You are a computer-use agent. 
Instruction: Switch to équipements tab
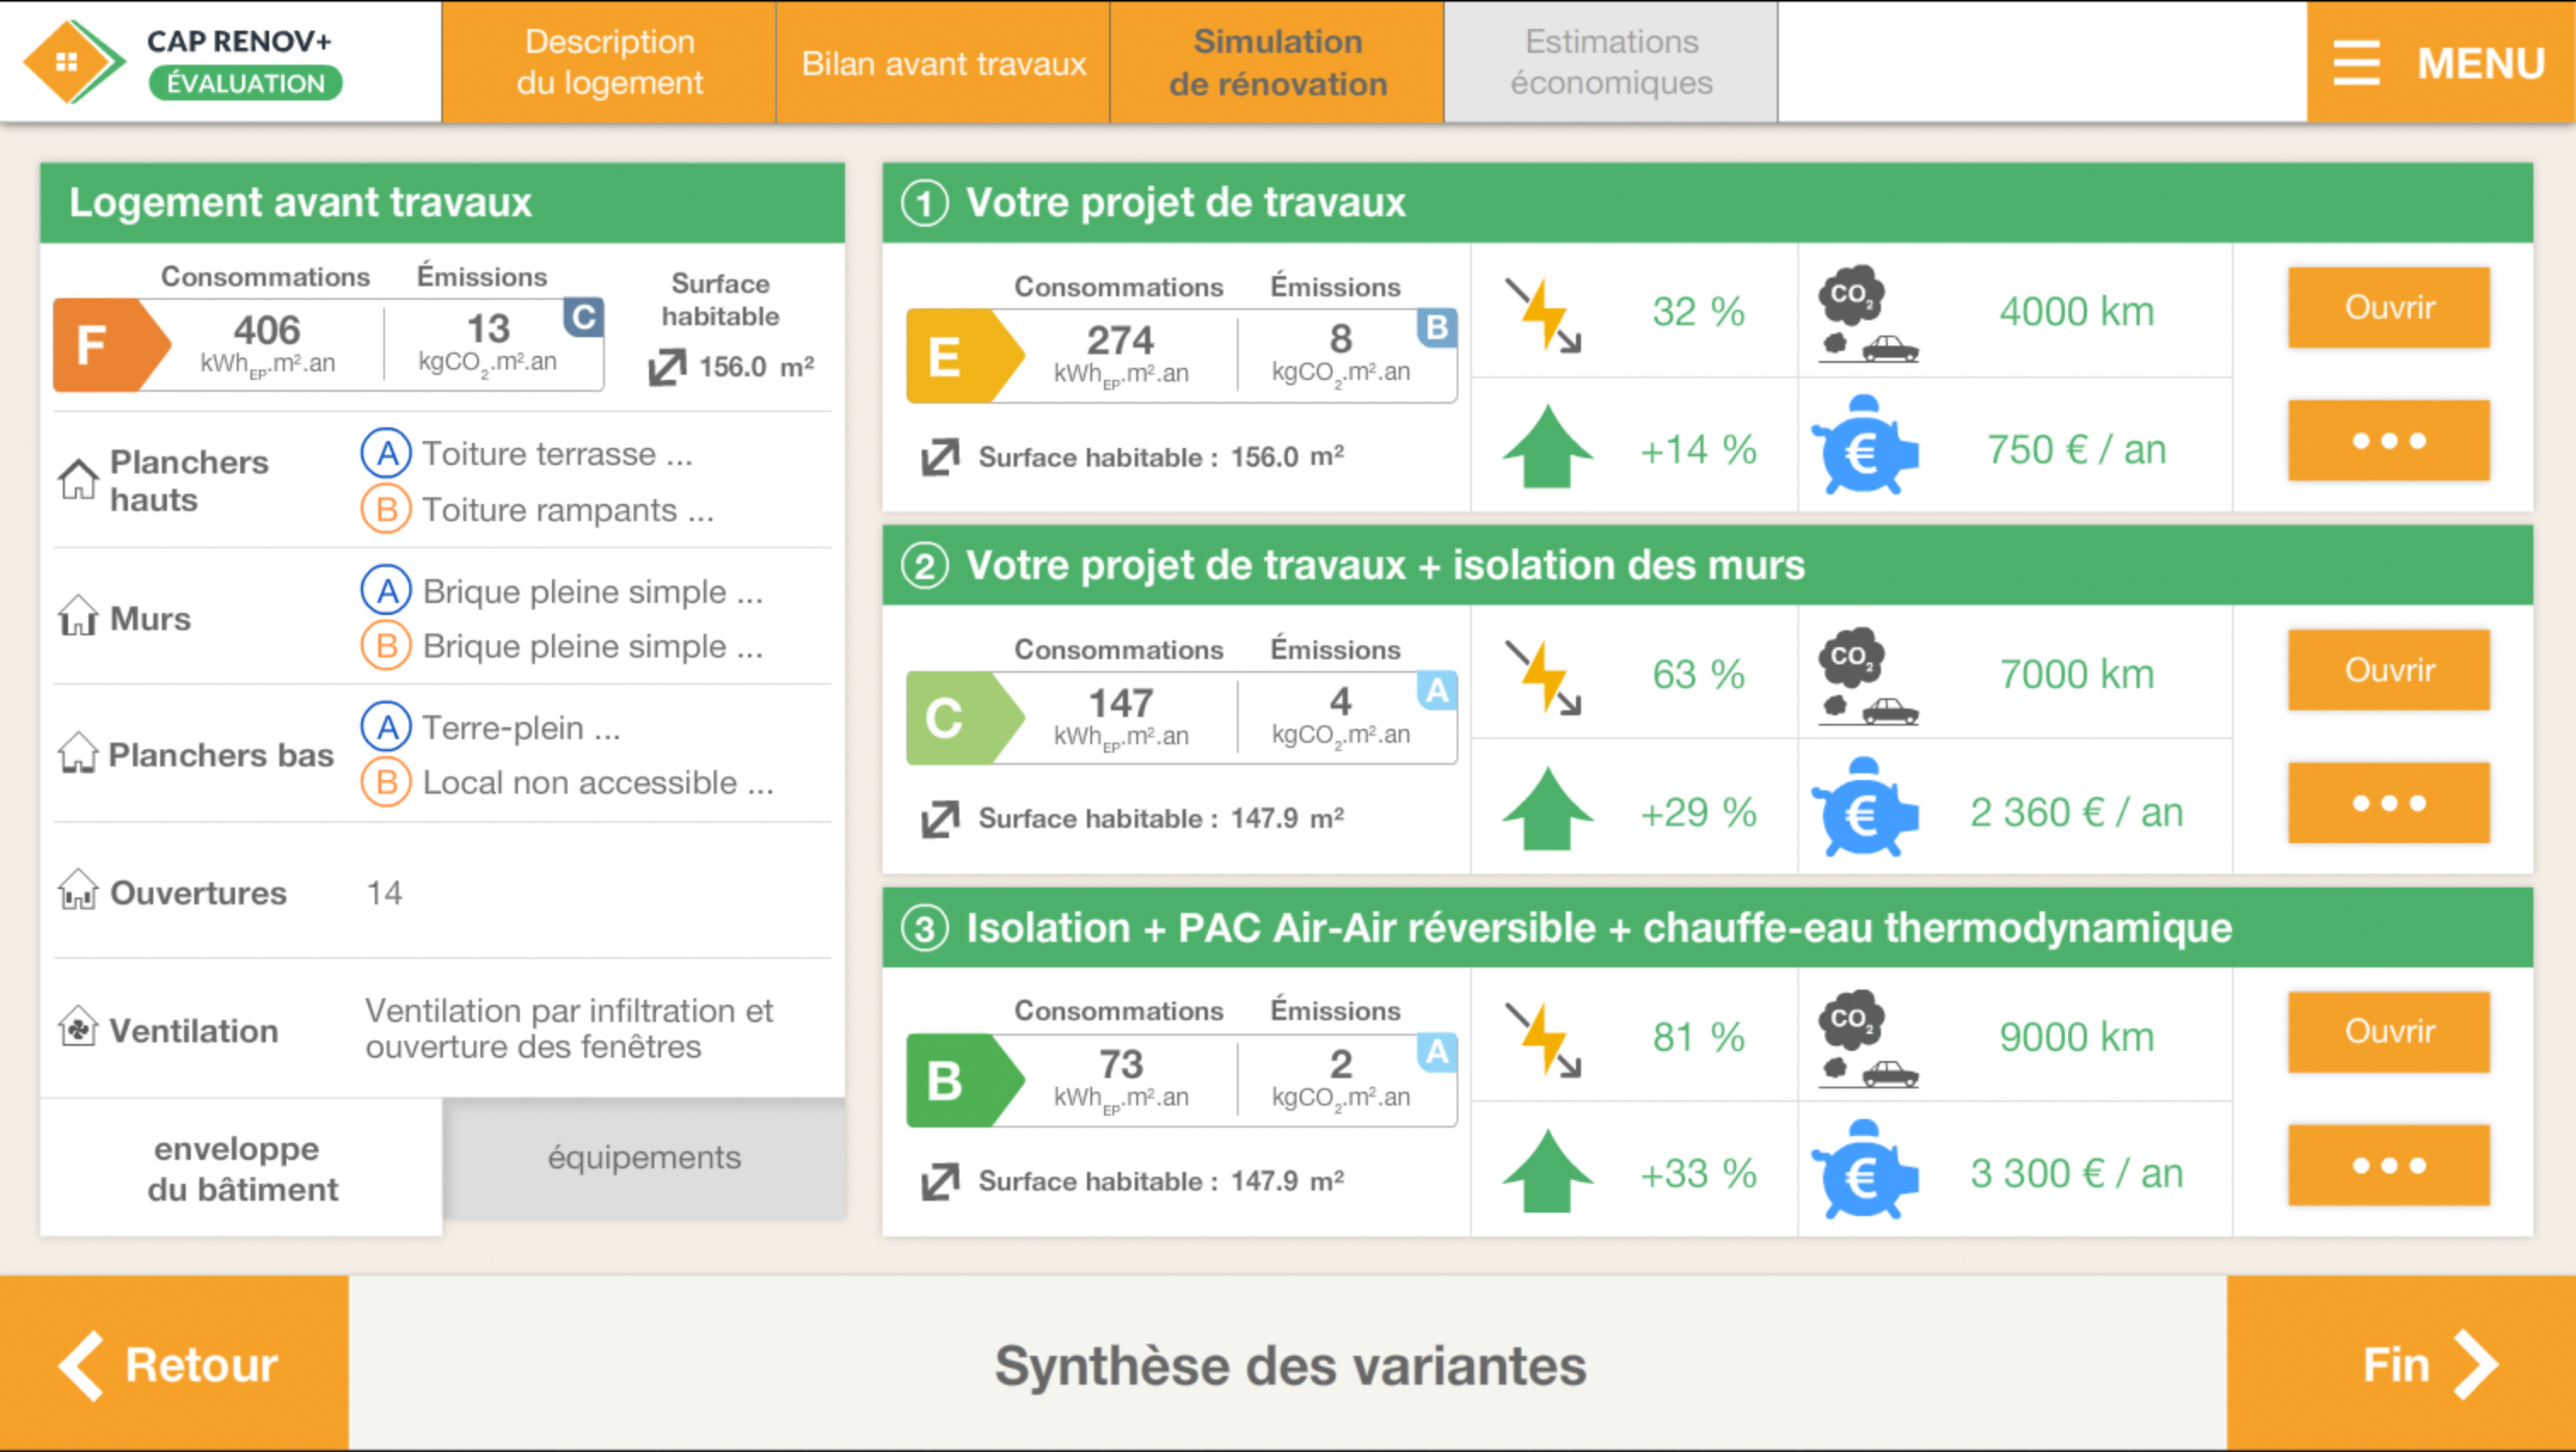[644, 1158]
